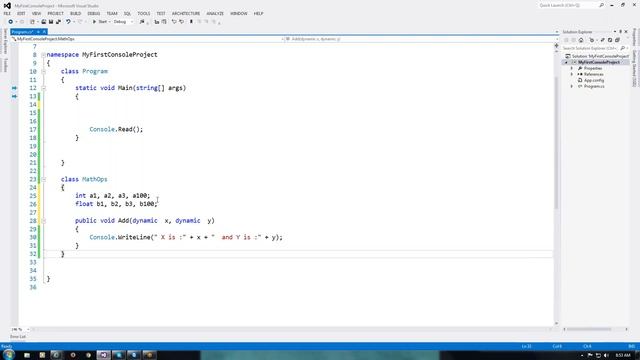Click the bookmark marker on line 12
Viewport: 640px width, 360px height.
click(x=14, y=88)
